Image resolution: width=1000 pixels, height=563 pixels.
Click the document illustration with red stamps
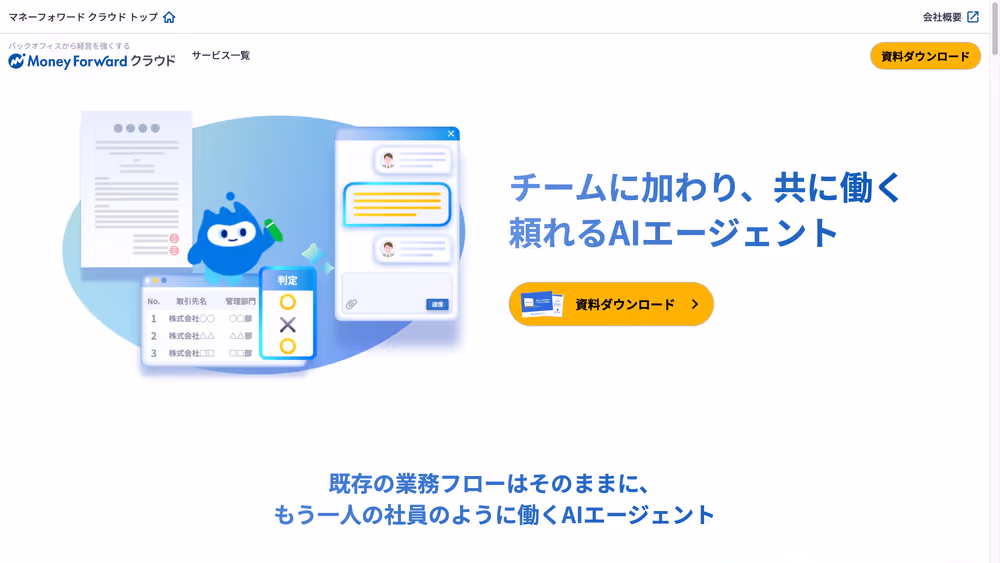point(136,189)
